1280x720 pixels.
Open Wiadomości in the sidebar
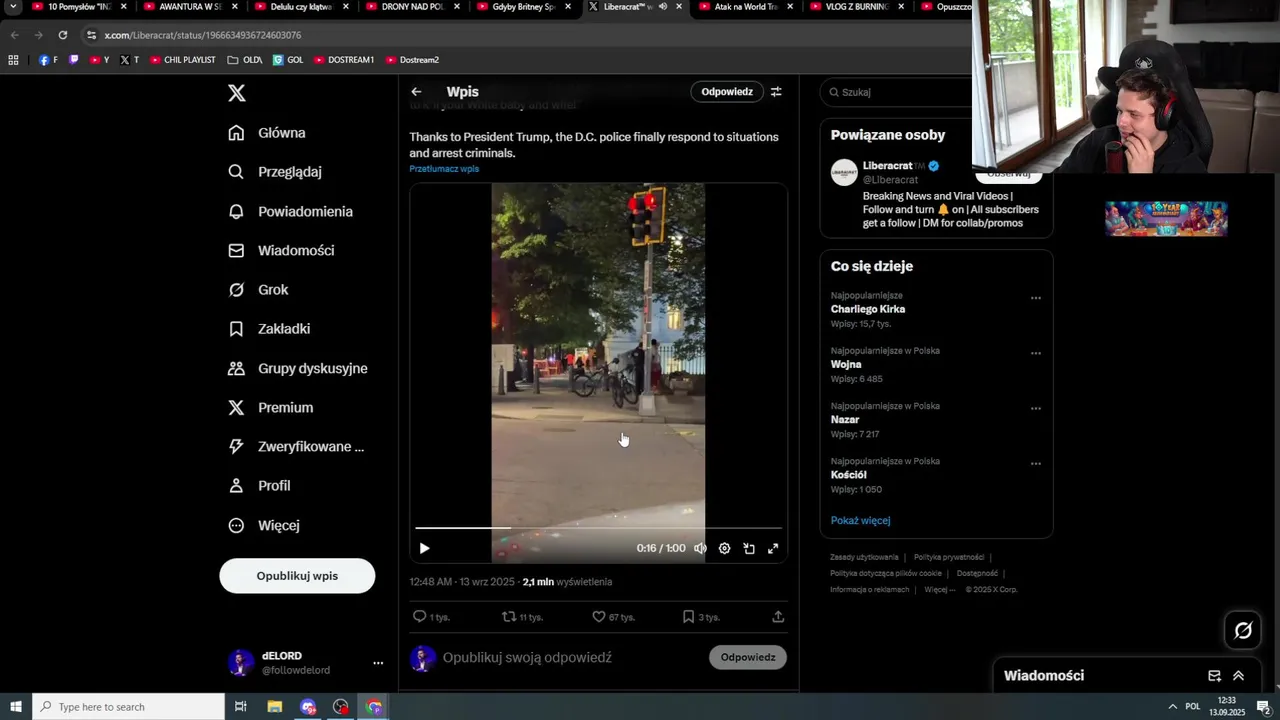pyautogui.click(x=281, y=250)
